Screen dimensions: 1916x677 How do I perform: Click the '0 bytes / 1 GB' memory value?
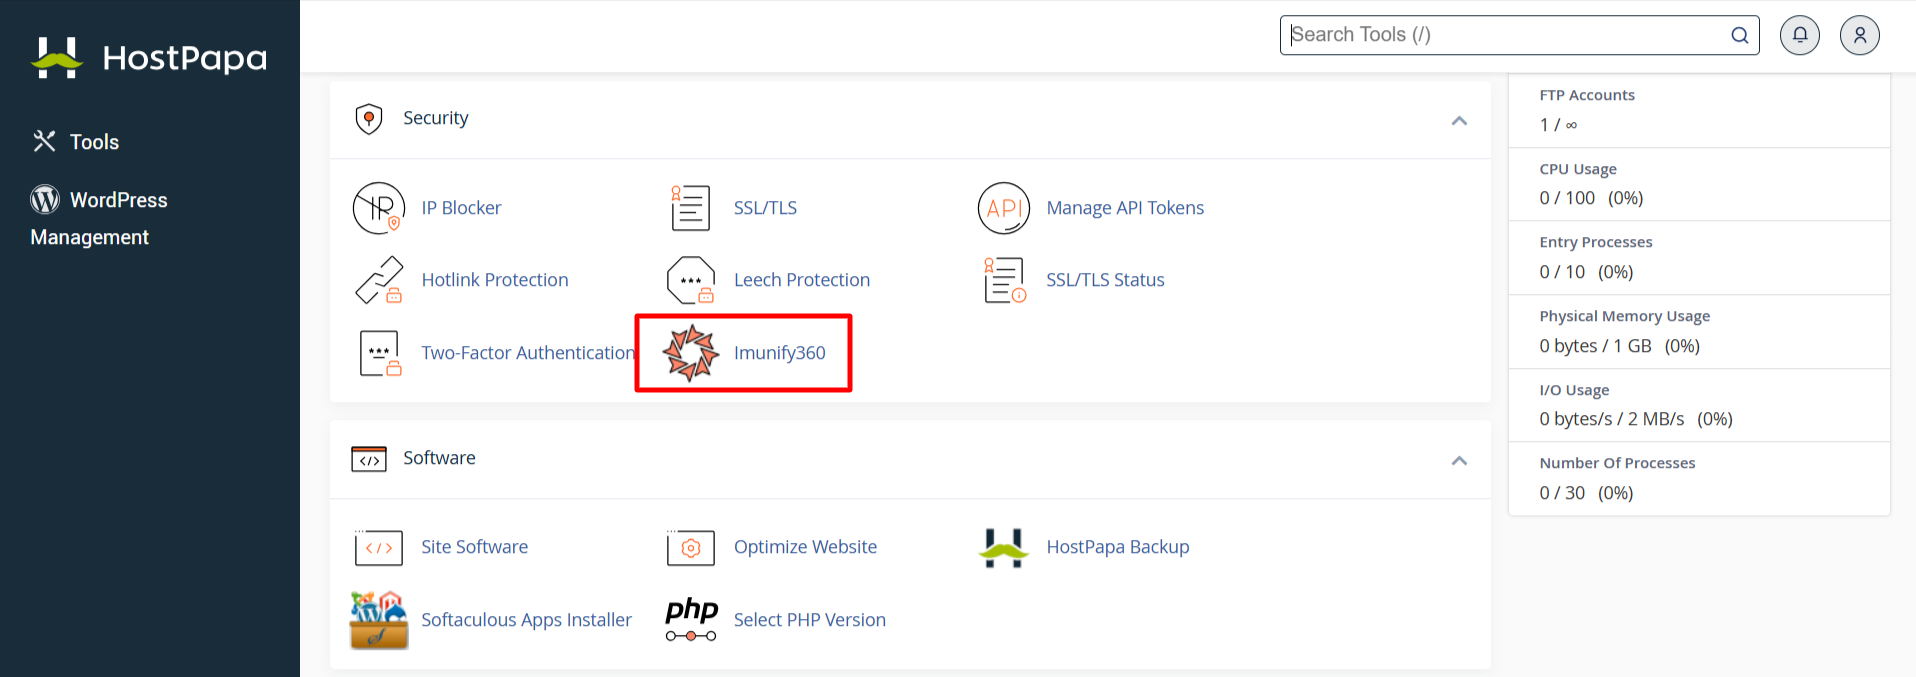1595,346
